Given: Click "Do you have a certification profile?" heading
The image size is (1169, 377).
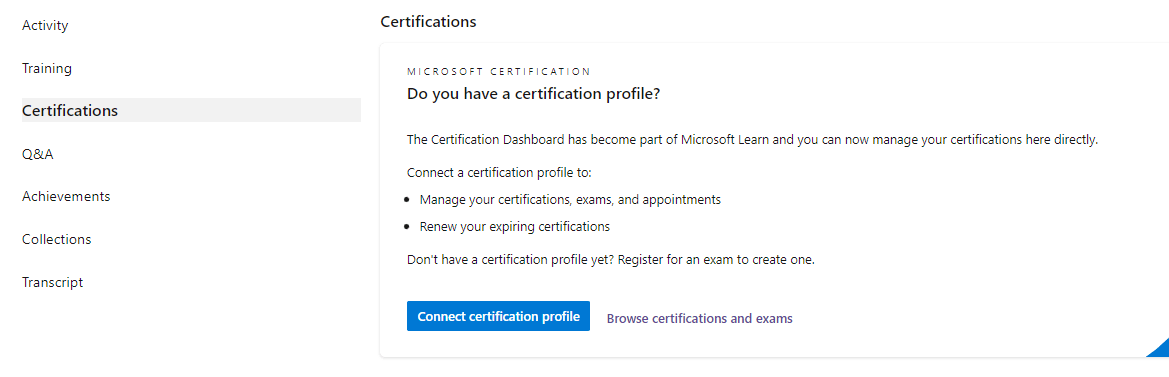Looking at the screenshot, I should click(x=534, y=95).
